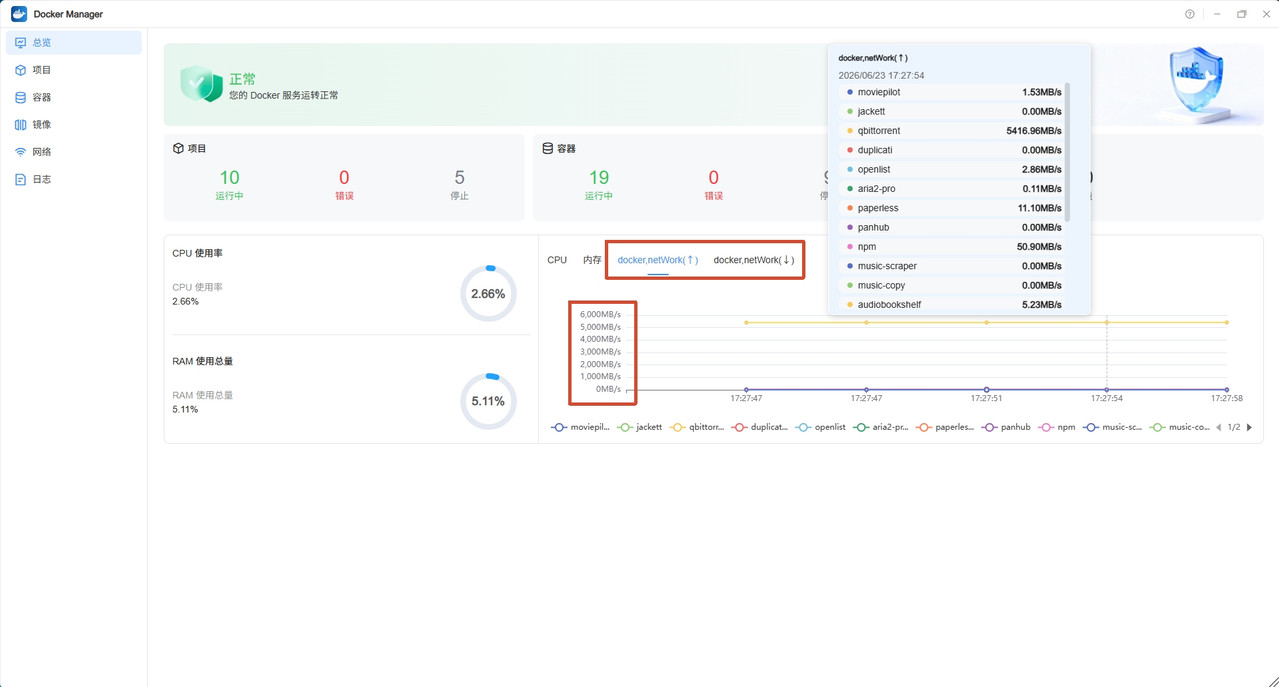The image size is (1279, 687).
Task: Toggle openlist series in chart legend
Action: (x=821, y=427)
